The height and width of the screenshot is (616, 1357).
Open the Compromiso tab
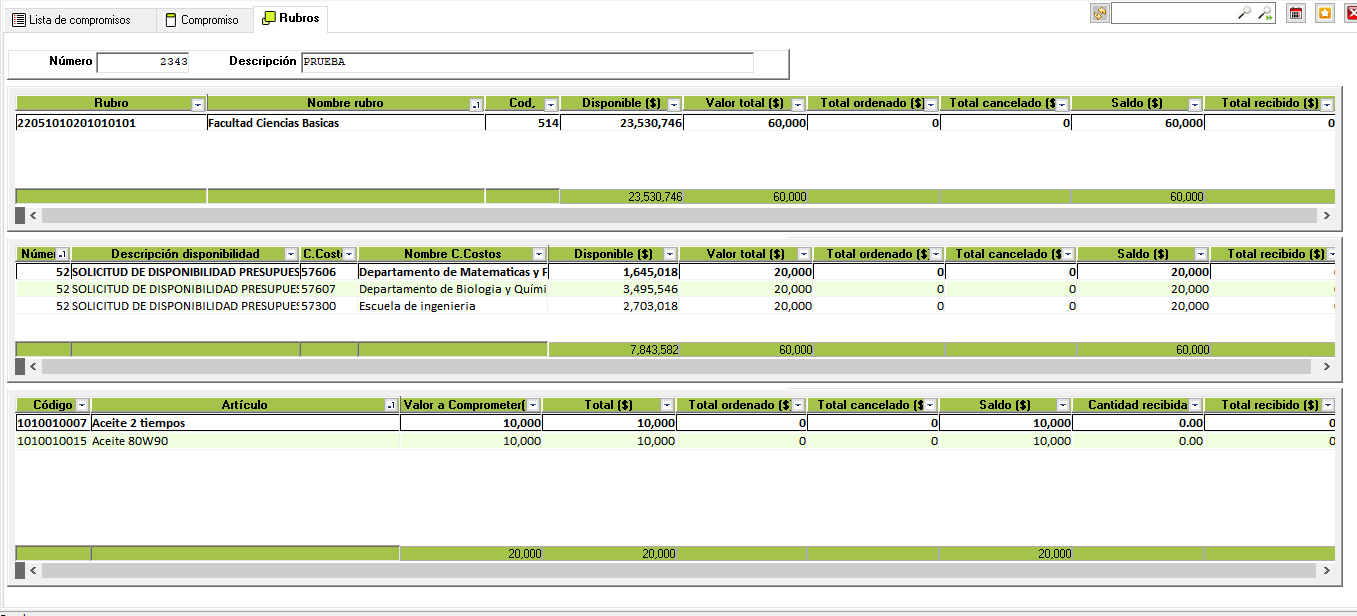[x=207, y=20]
